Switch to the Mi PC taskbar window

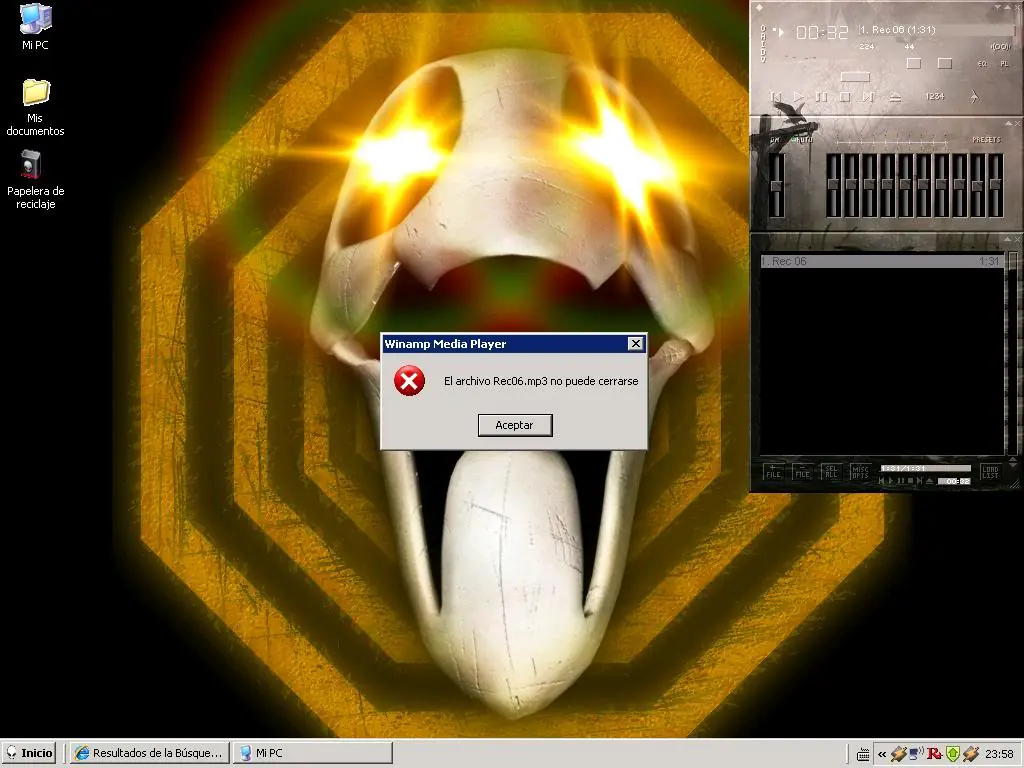313,753
